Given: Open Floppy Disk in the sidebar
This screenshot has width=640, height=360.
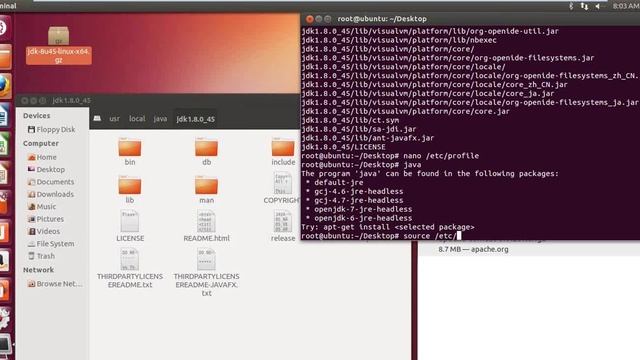Looking at the screenshot, I should [51, 129].
